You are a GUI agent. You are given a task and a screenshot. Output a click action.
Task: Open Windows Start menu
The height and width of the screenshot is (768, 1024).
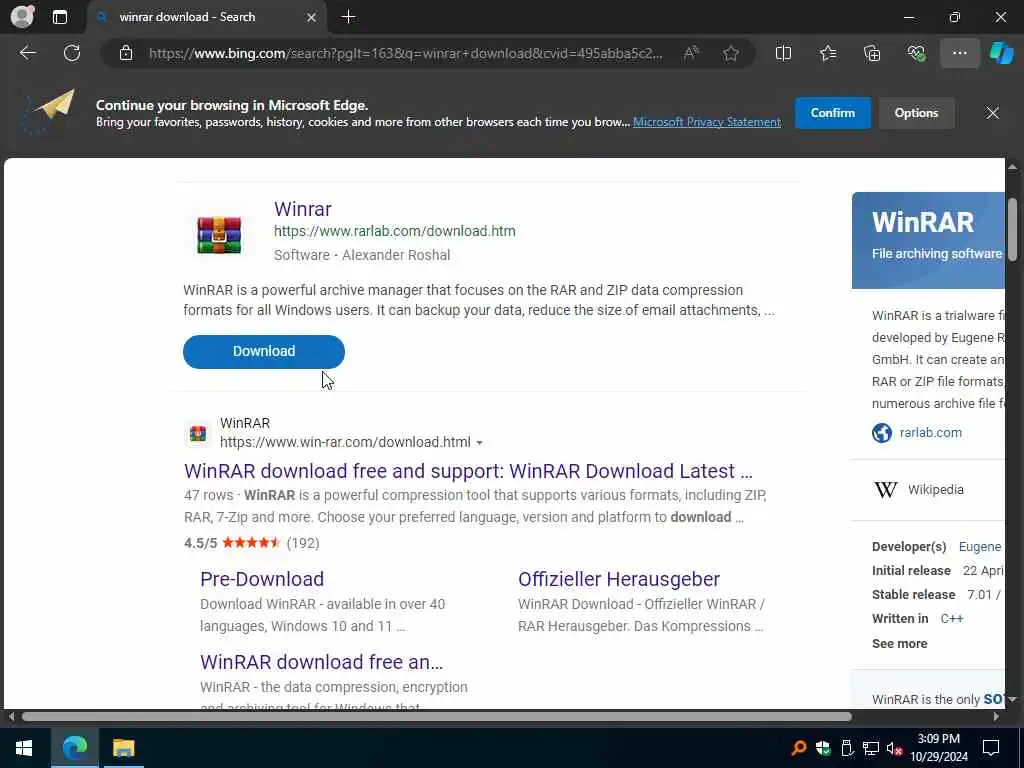(24, 748)
